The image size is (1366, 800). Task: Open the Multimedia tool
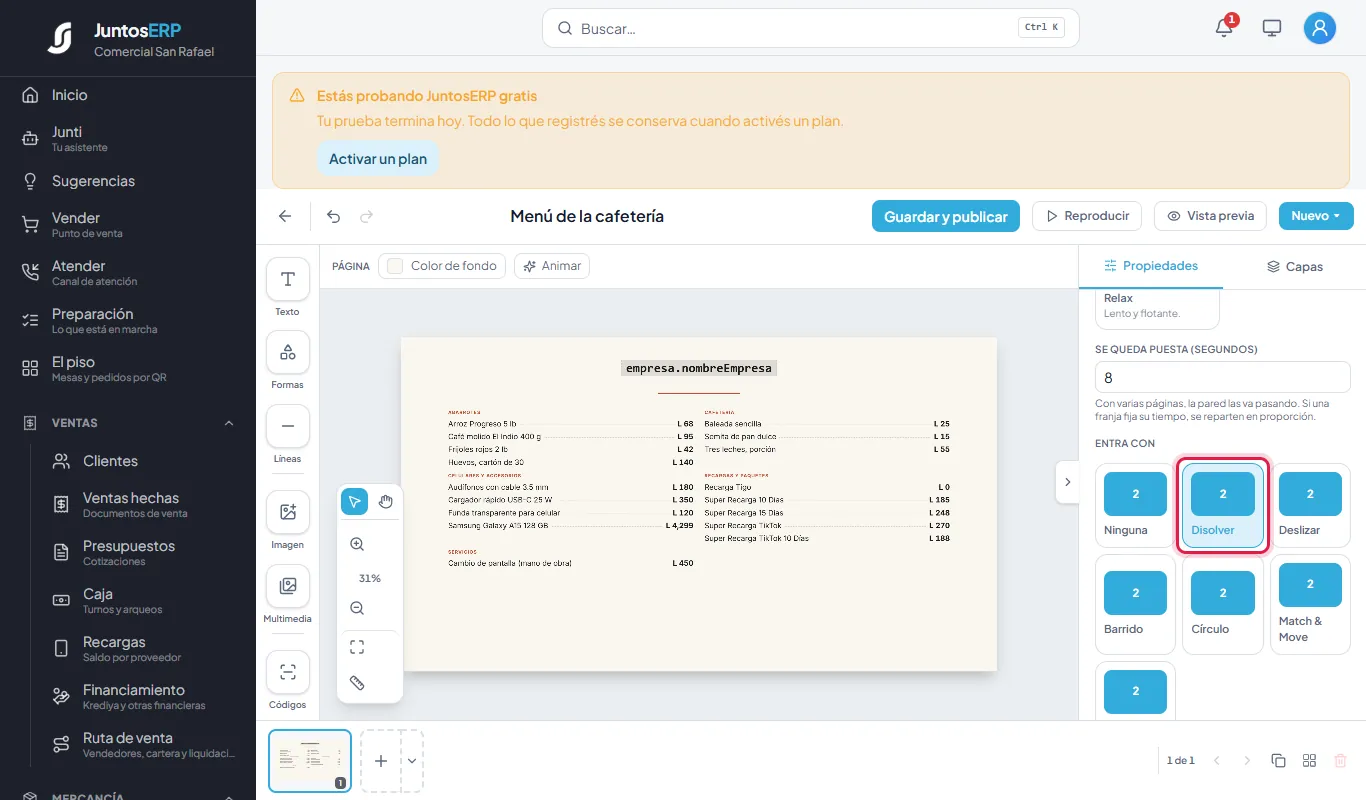(x=288, y=586)
